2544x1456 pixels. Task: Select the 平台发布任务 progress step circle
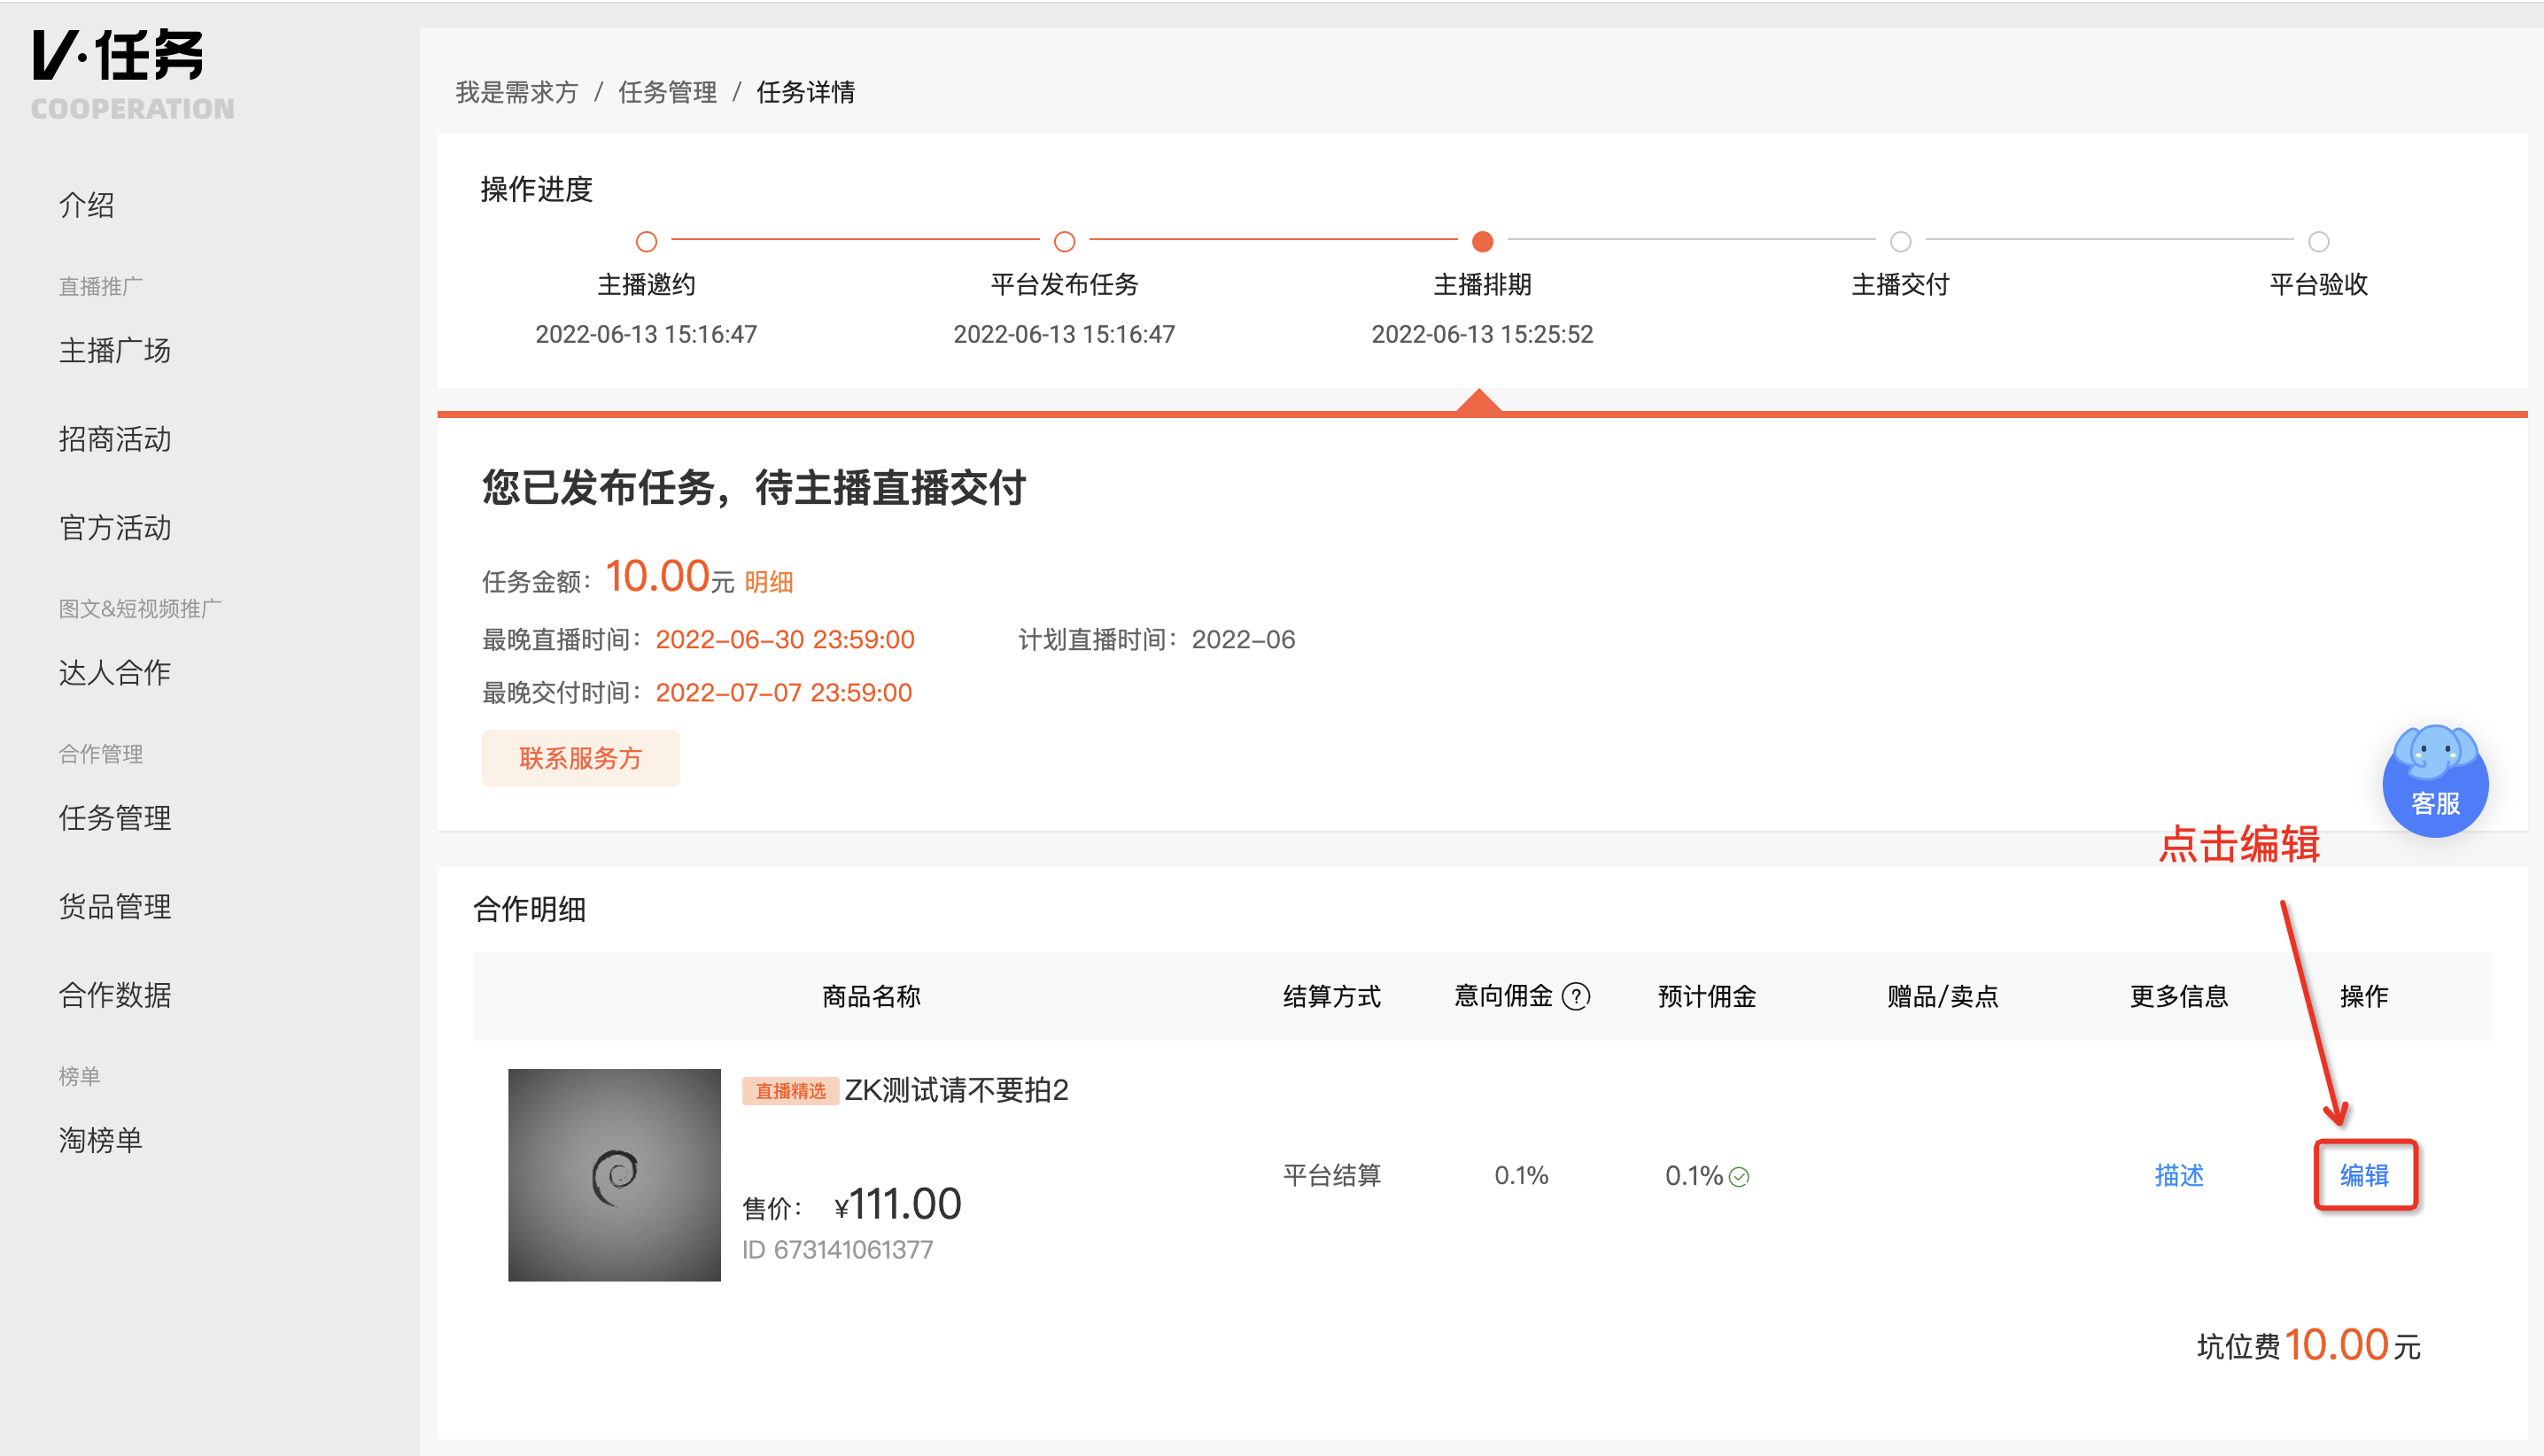[x=1064, y=241]
